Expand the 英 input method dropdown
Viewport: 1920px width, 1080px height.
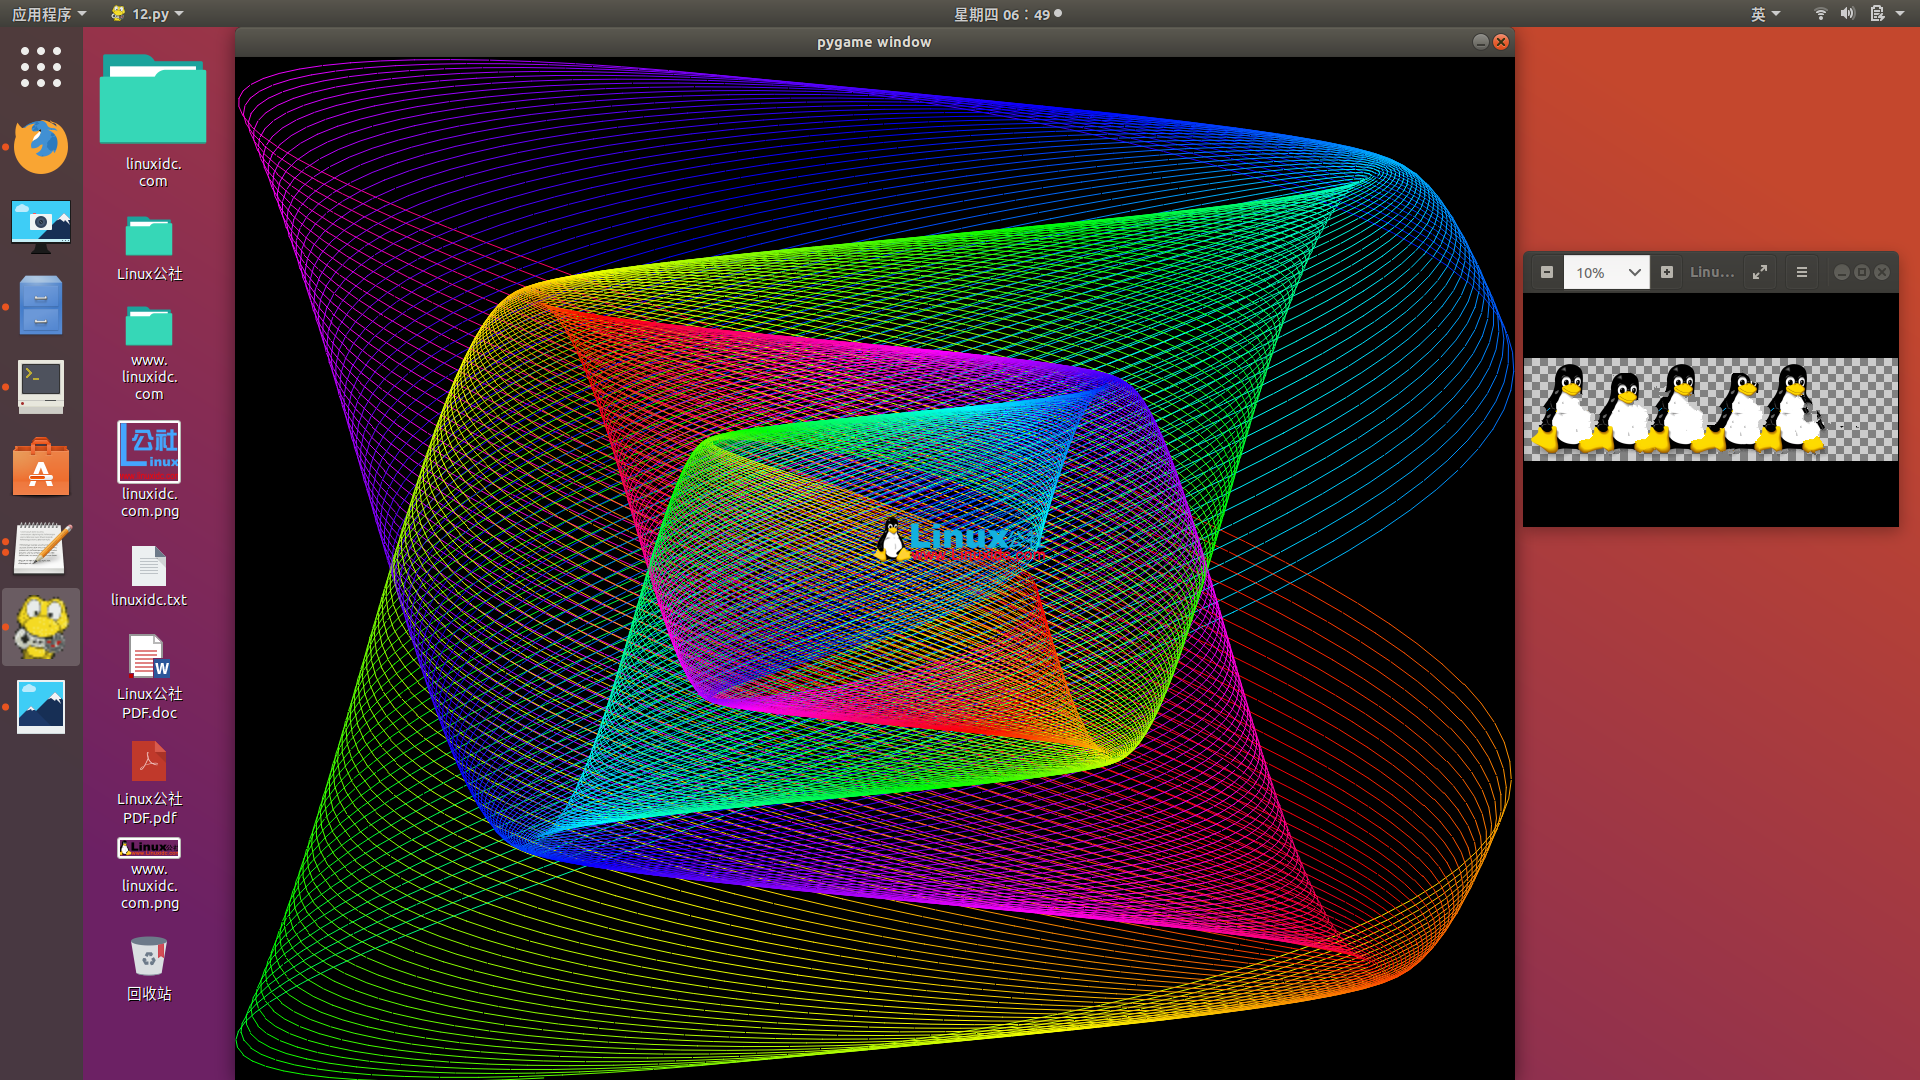click(1765, 14)
